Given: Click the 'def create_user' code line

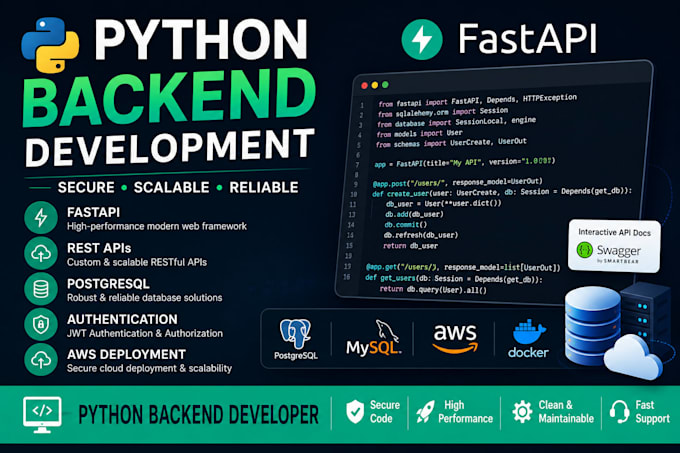Looking at the screenshot, I should tap(502, 192).
